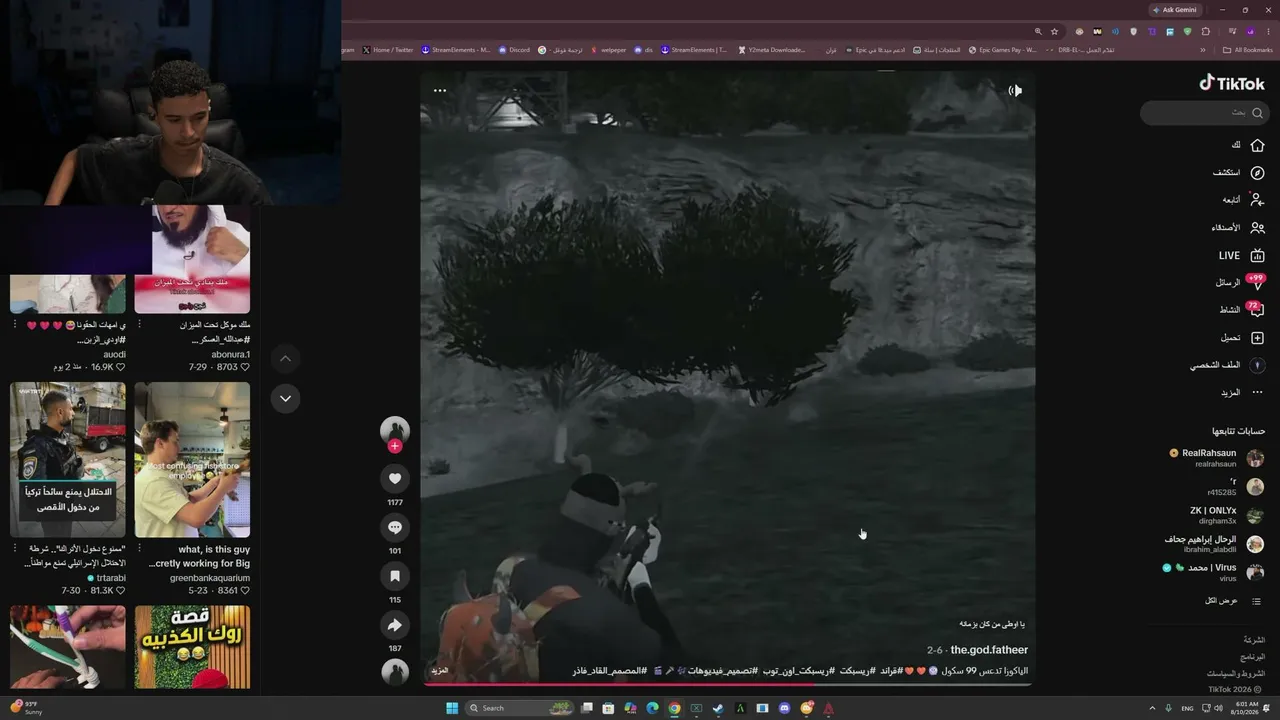Open the ibrahim_alabdli followed account
Image resolution: width=1280 pixels, height=720 pixels.
tap(1215, 544)
